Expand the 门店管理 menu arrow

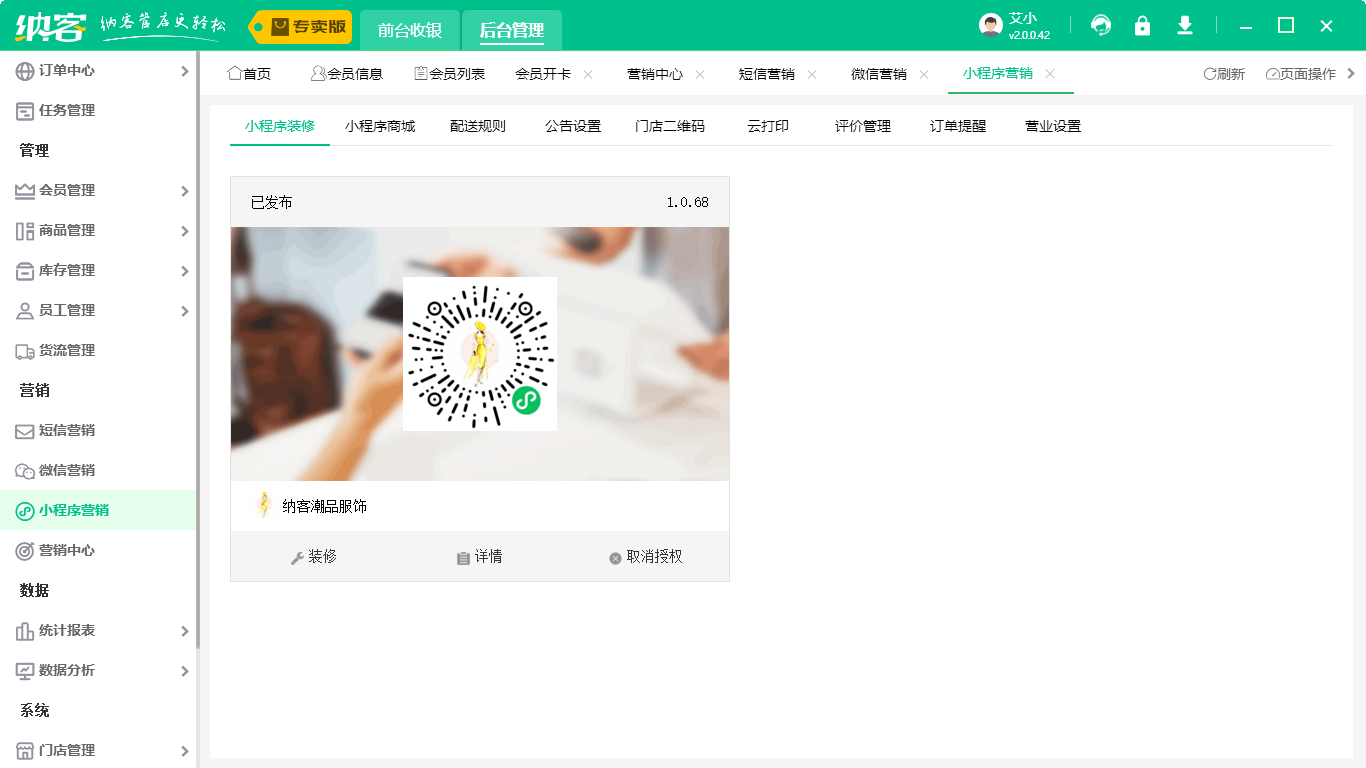pos(184,751)
